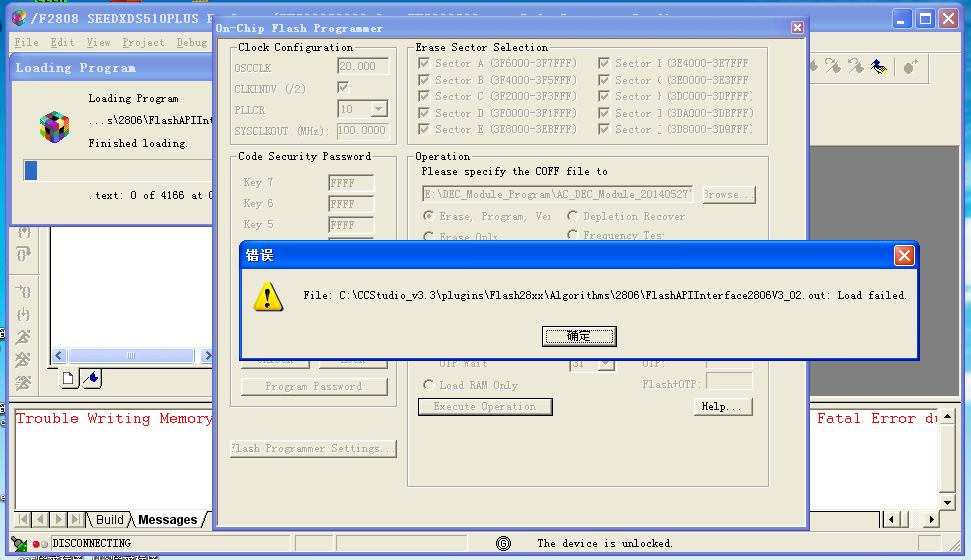Image resolution: width=971 pixels, height=560 pixels.
Task: Click the Help... button
Action: coord(721,406)
